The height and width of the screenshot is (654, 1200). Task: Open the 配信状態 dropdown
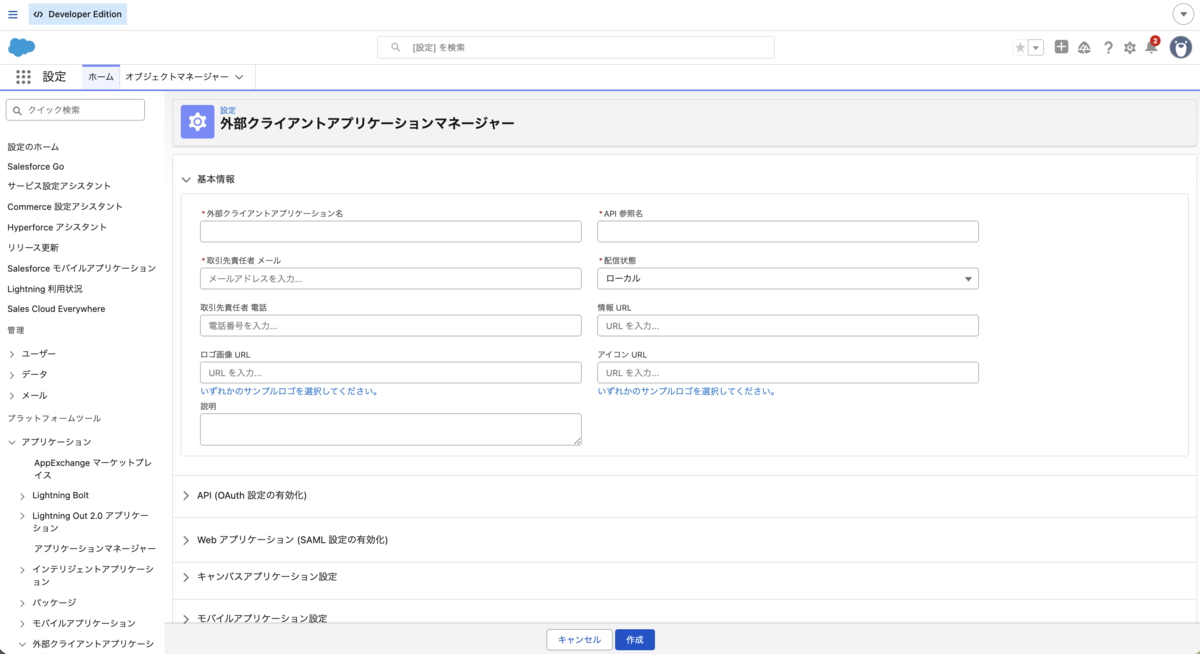(x=788, y=278)
